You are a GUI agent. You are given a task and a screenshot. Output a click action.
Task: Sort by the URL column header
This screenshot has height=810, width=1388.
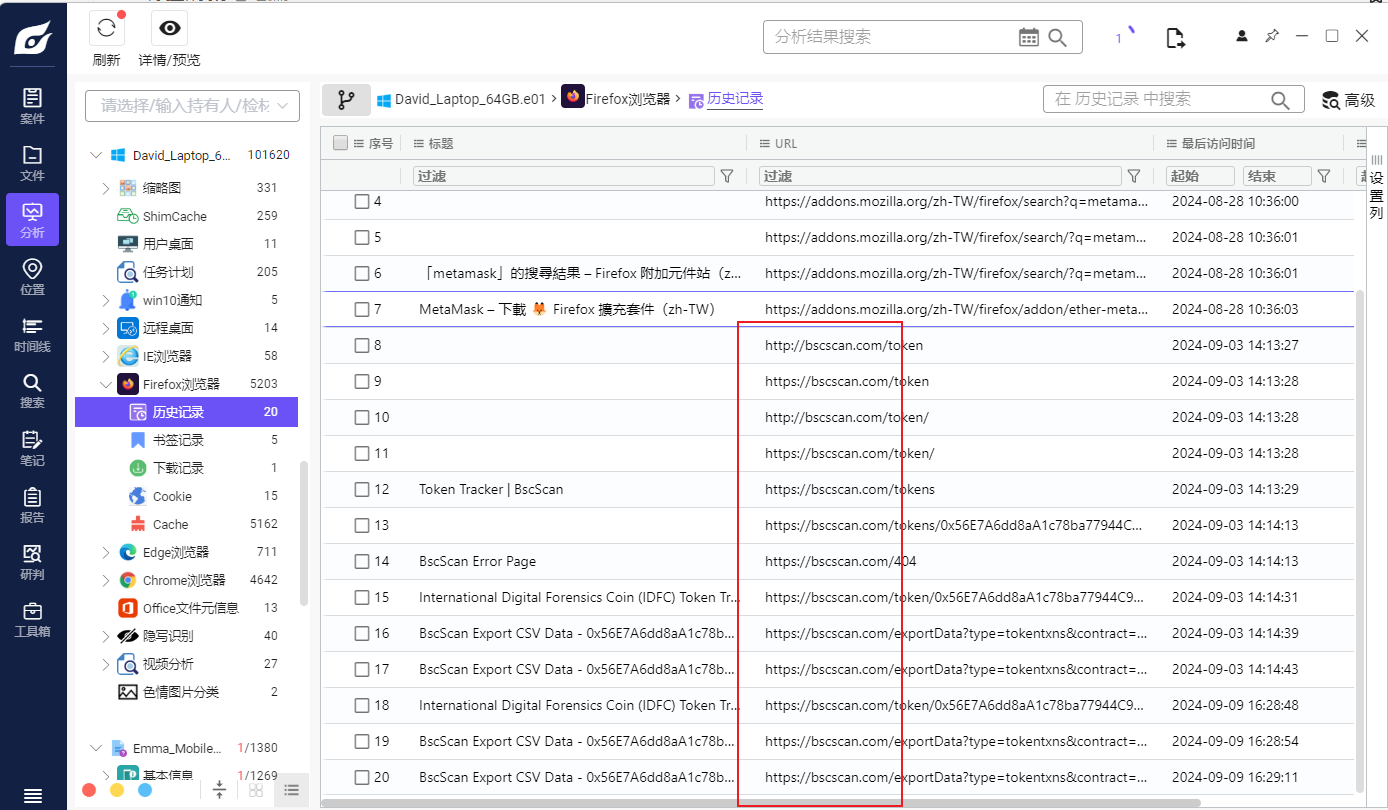point(786,143)
